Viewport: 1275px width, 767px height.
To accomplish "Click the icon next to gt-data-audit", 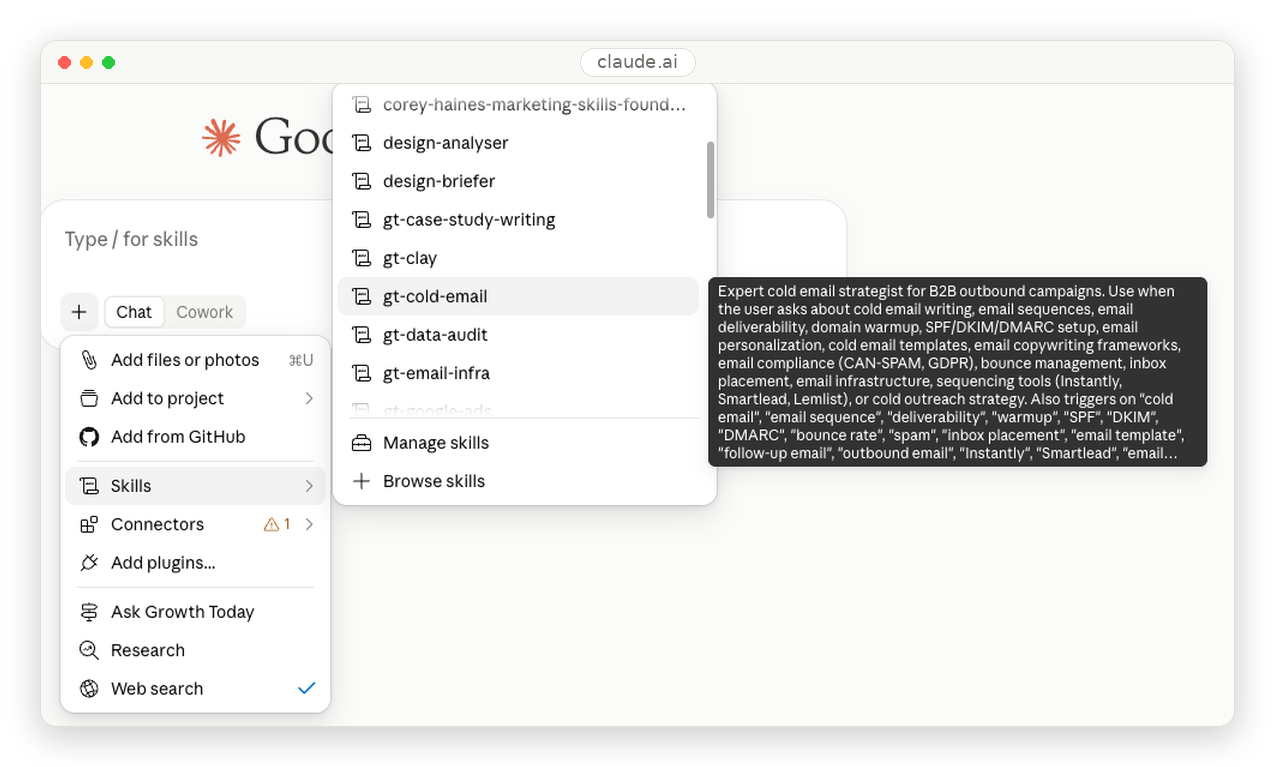I will coord(361,335).
